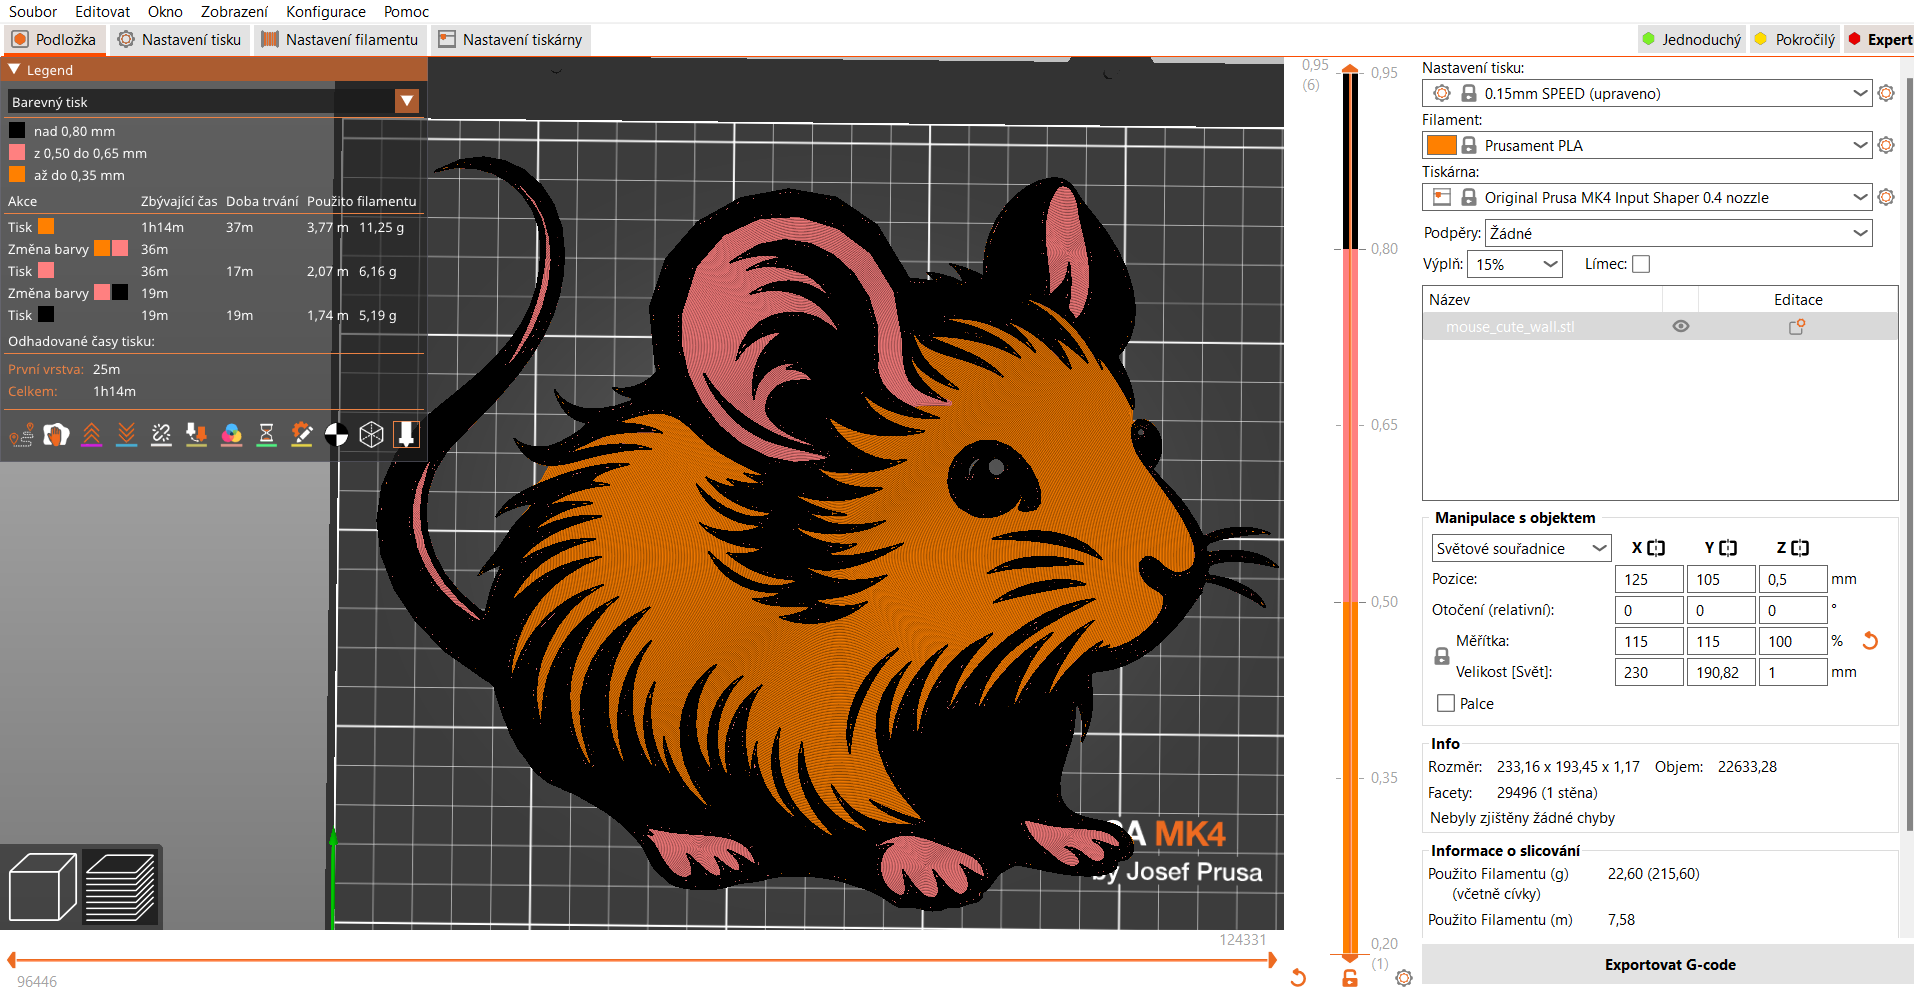Click Měřítka Z field showing 100
This screenshot has height=989, width=1914.
pyautogui.click(x=1793, y=641)
